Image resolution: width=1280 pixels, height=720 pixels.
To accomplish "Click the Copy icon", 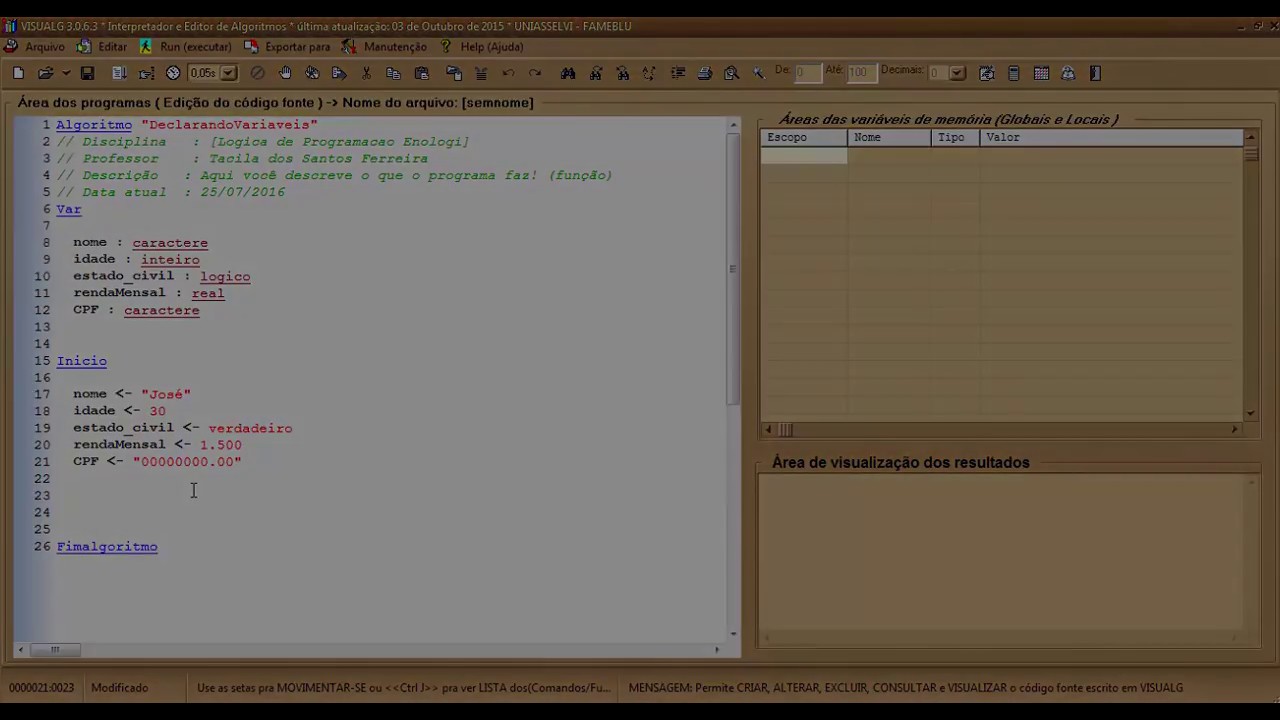I will (393, 73).
